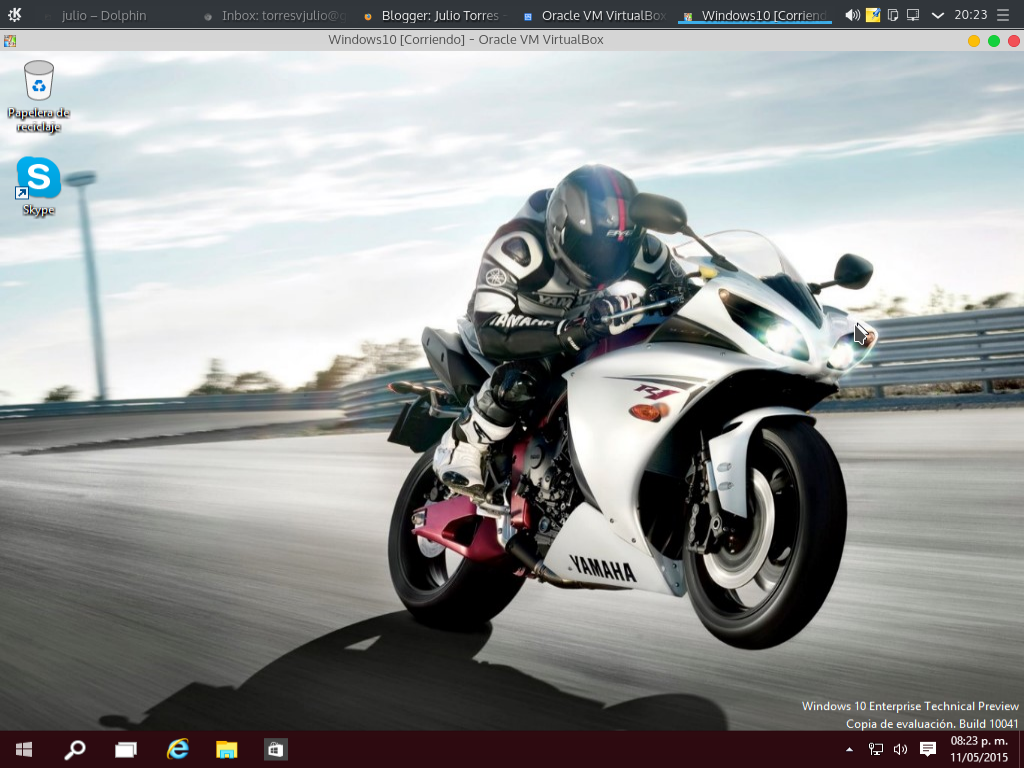
Task: Open the Windows Store taskbar icon
Action: click(x=276, y=749)
